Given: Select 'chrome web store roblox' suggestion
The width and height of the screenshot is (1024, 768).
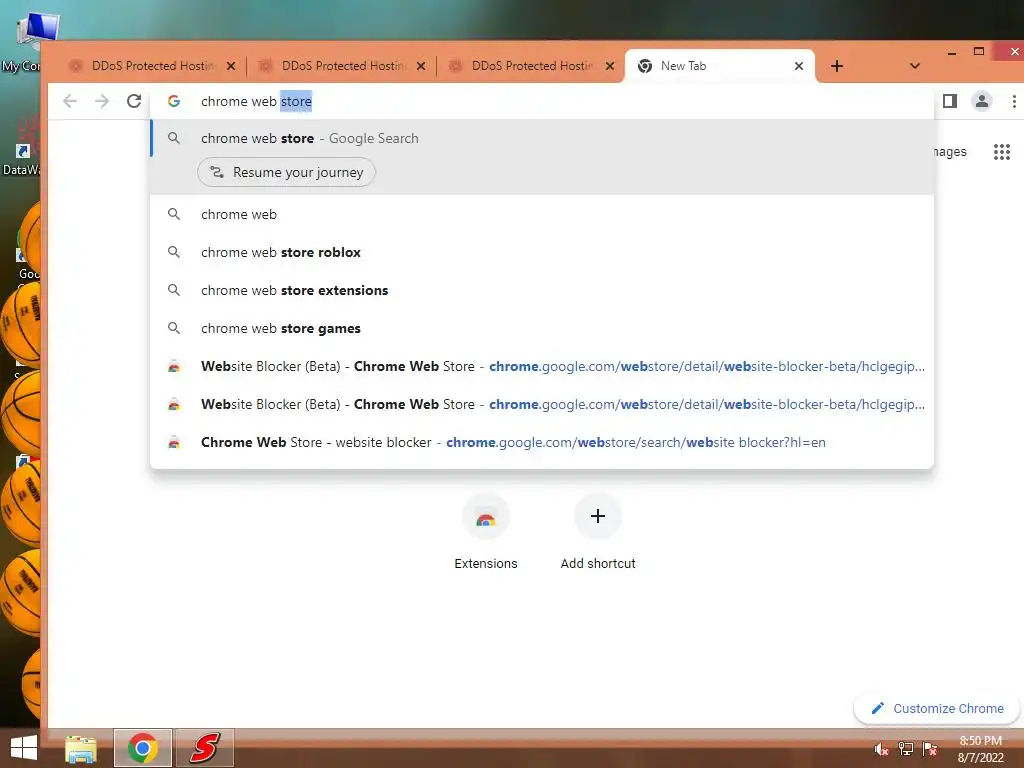Looking at the screenshot, I should point(542,252).
